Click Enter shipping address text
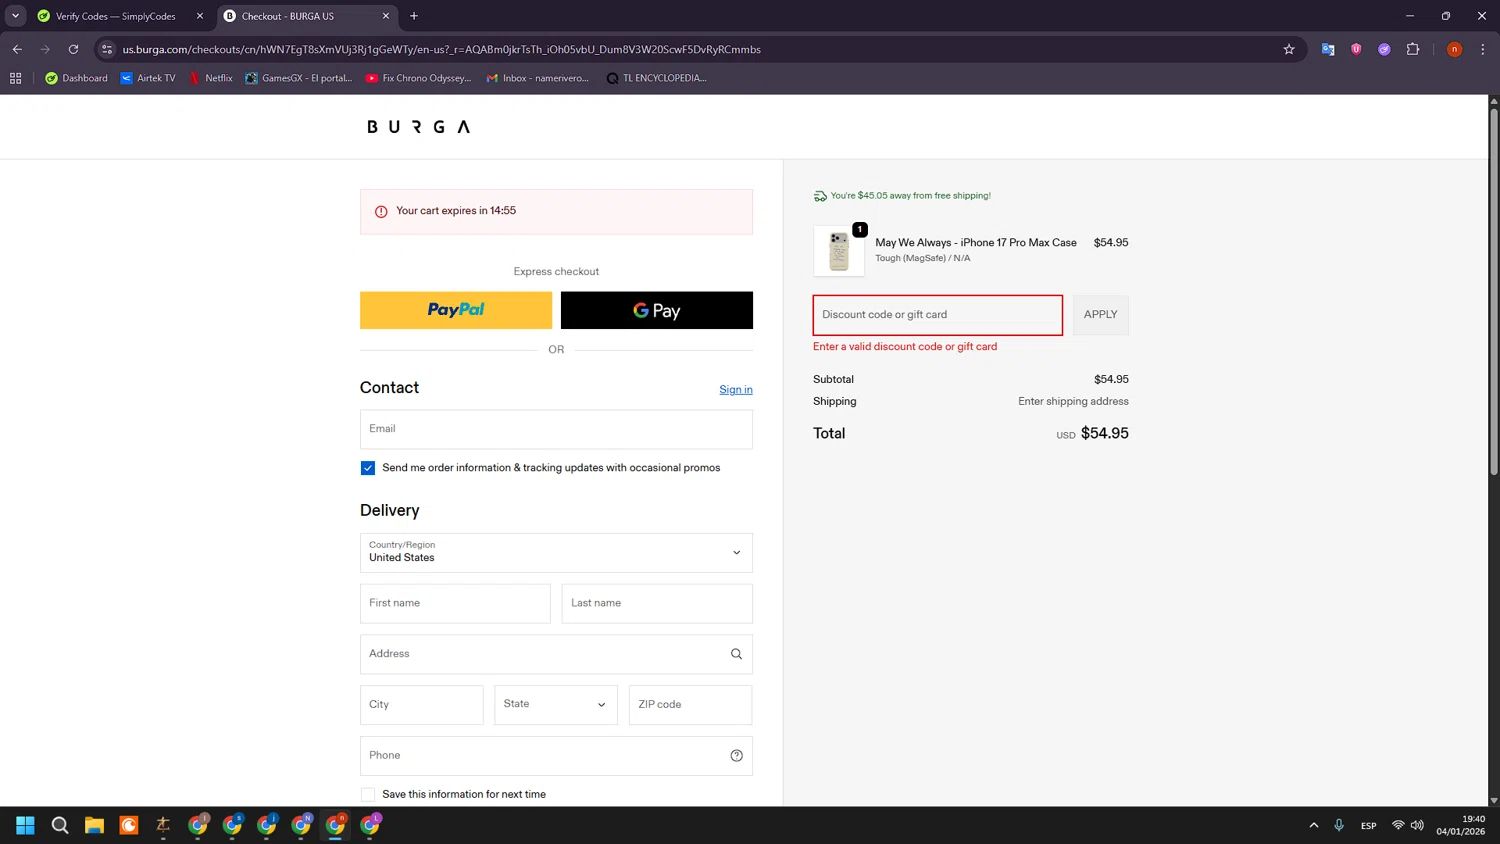This screenshot has height=844, width=1500. [1073, 402]
